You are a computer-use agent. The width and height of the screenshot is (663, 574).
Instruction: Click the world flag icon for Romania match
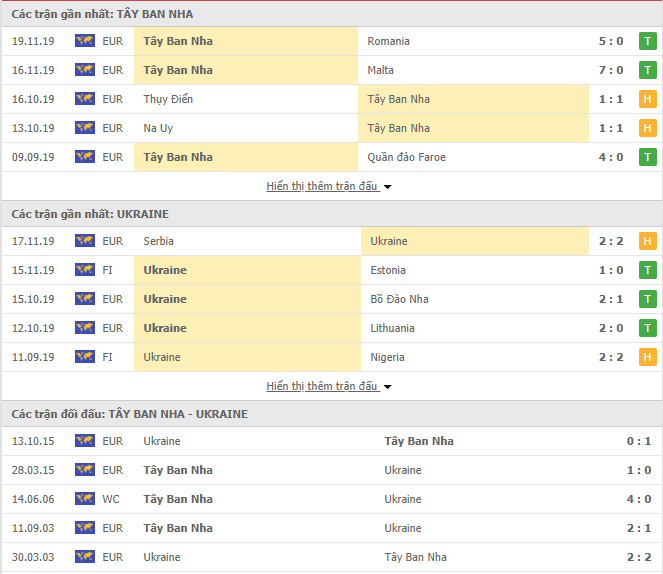click(x=85, y=41)
